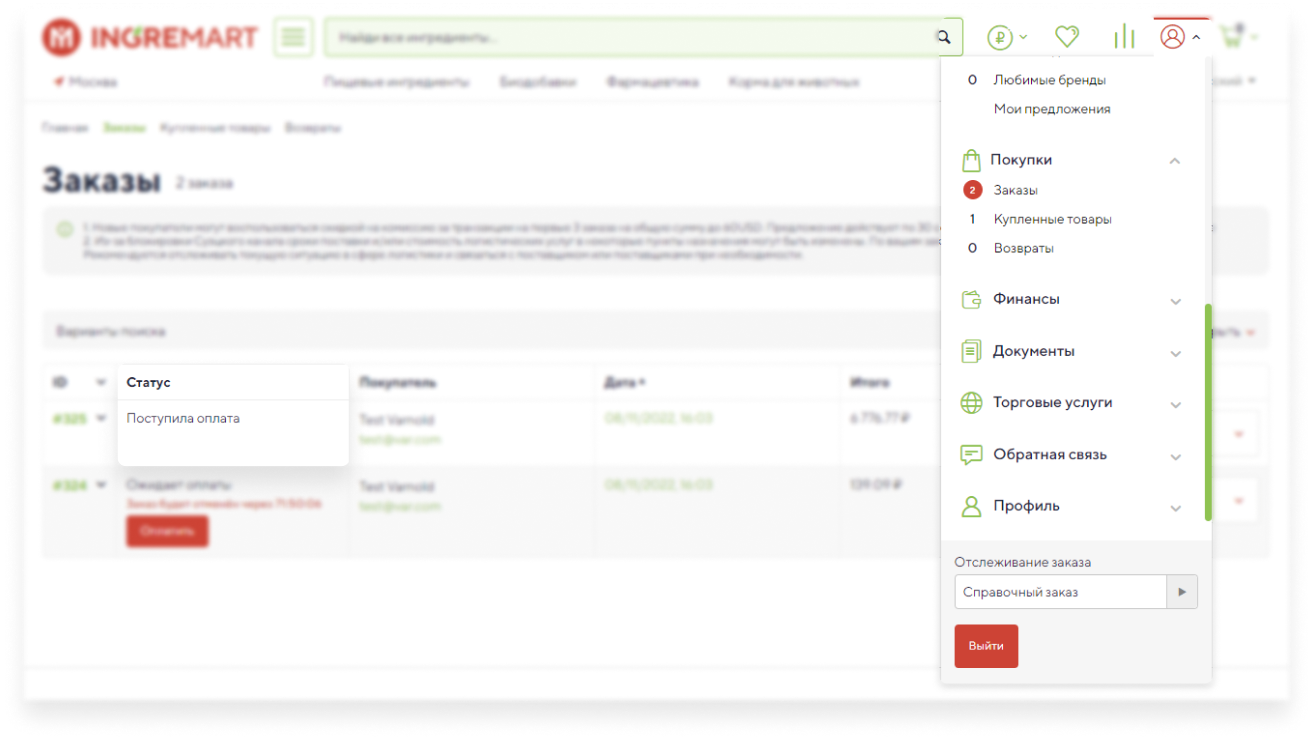This screenshot has width=1313, height=740.
Task: Expand the Торговые услуги section chevron
Action: tap(1176, 405)
